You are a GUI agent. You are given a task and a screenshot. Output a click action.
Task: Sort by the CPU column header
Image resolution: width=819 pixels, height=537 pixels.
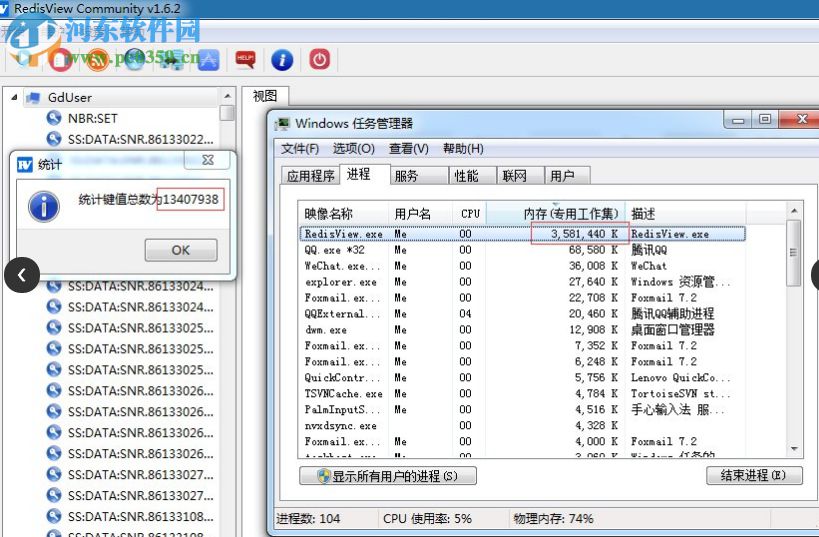tap(469, 214)
